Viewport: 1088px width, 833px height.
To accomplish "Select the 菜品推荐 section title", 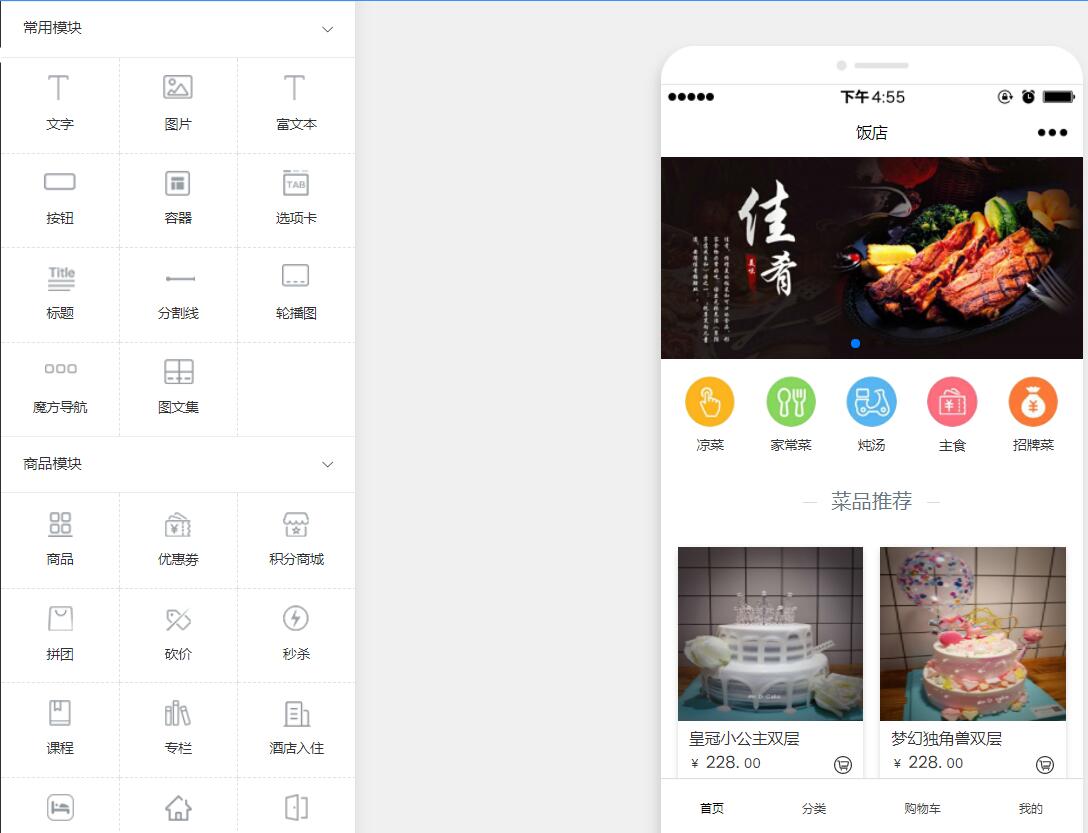I will 872,501.
